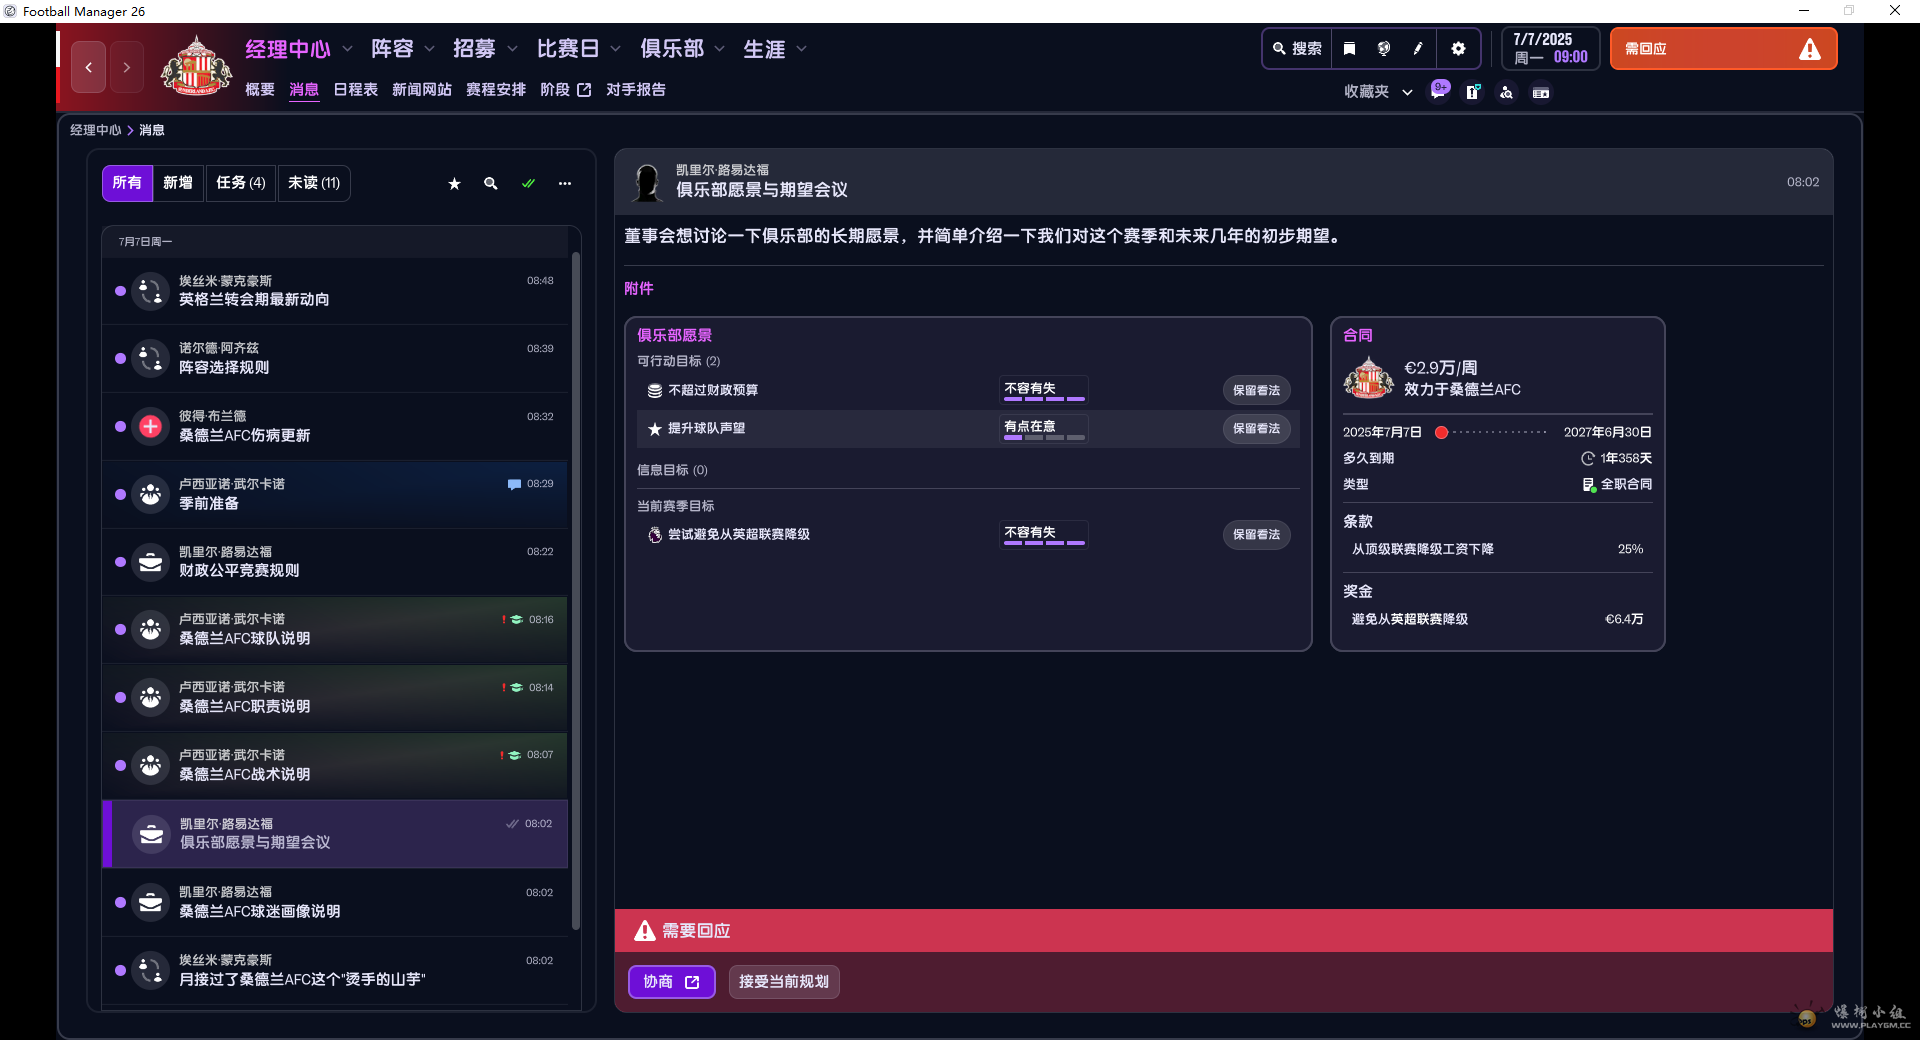Screen dimensions: 1920x1040
Task: Toggle read status dot on 季前准备 message
Action: (x=120, y=494)
